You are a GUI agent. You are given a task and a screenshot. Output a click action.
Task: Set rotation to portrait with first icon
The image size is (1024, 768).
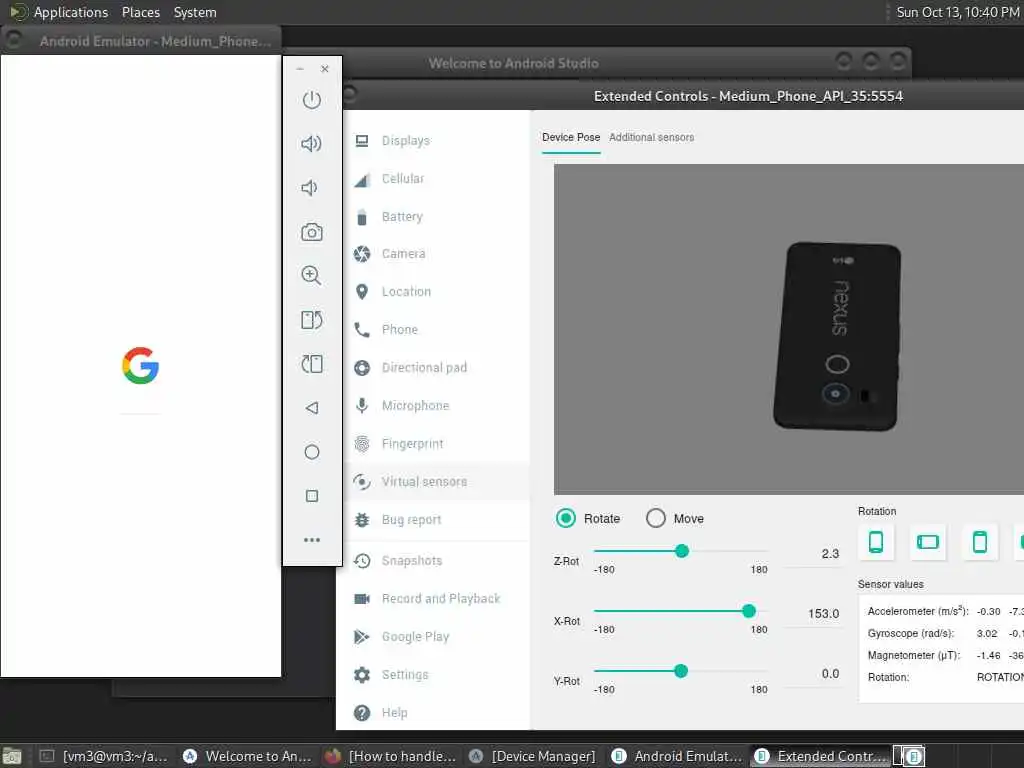(x=876, y=542)
